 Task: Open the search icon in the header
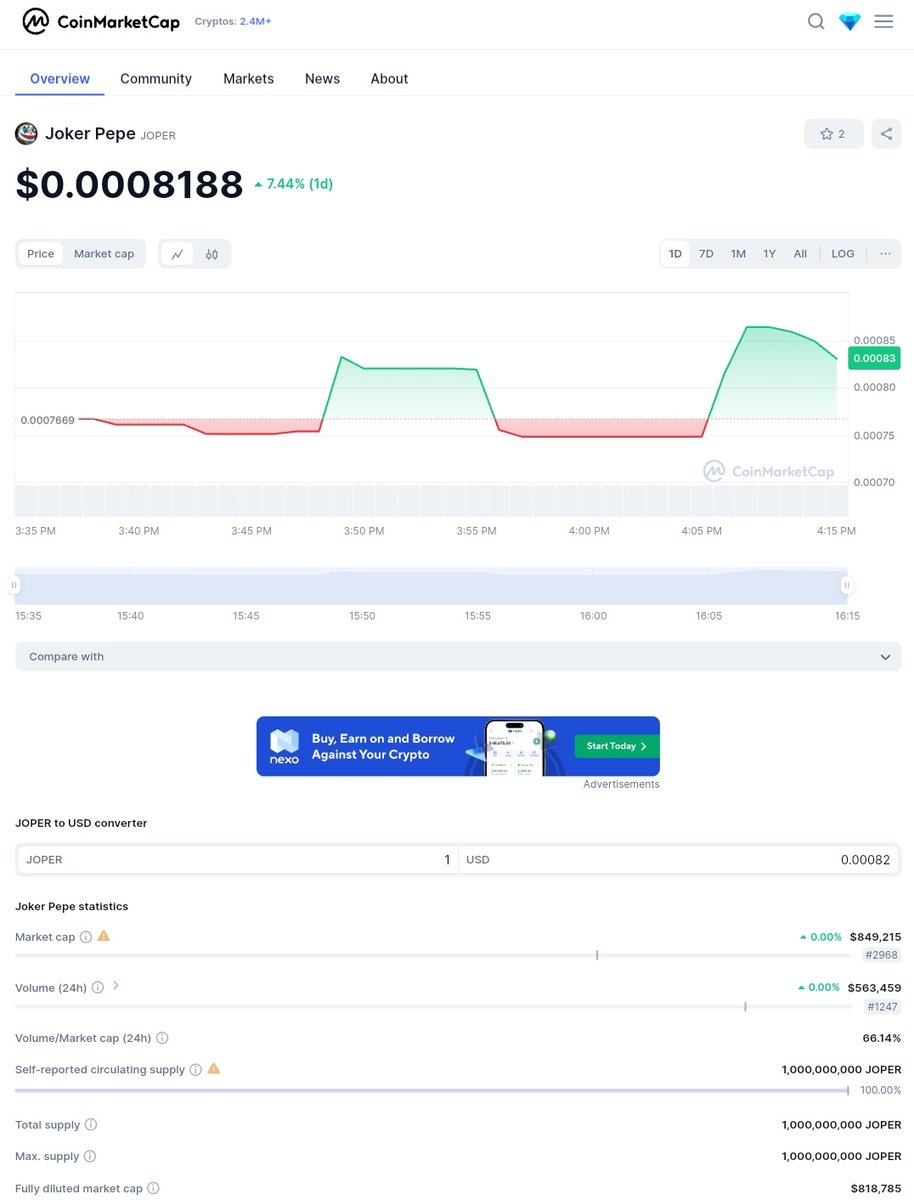pos(816,21)
